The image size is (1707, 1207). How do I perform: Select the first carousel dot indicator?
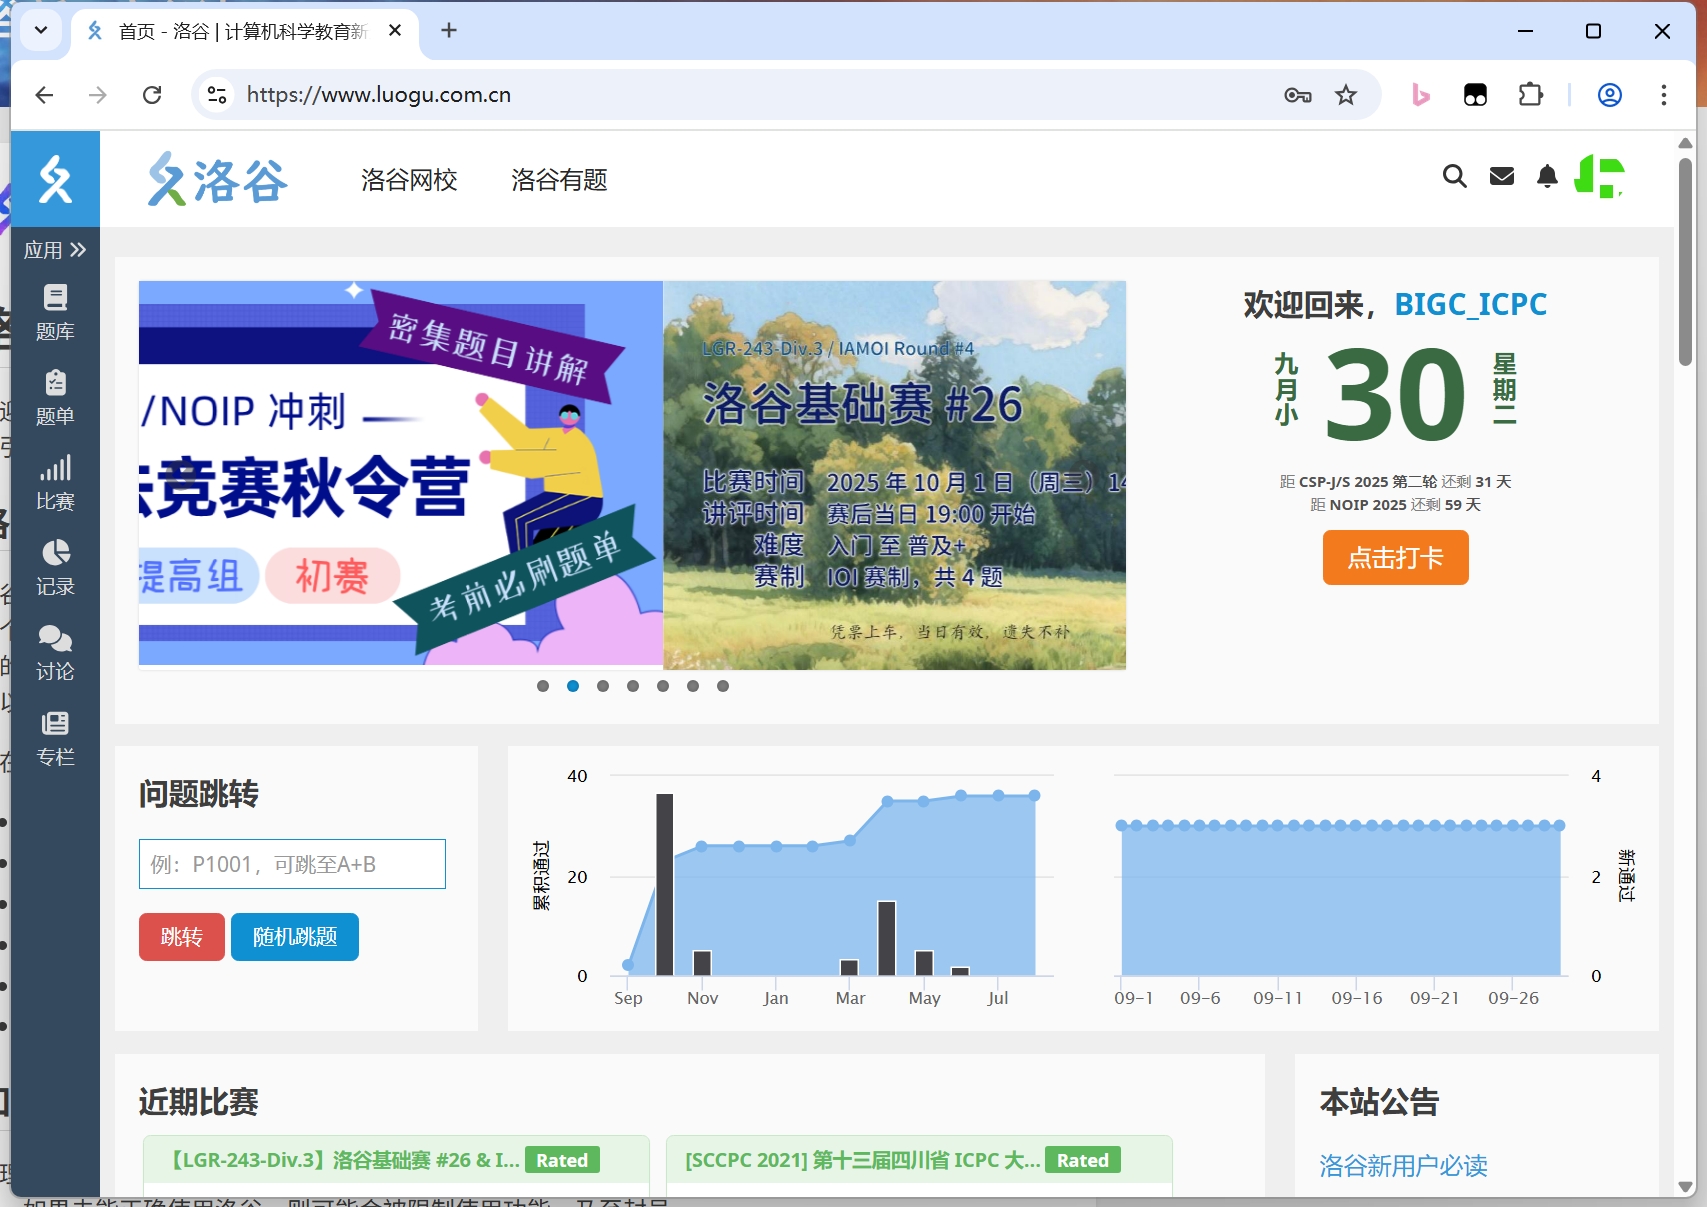point(543,686)
